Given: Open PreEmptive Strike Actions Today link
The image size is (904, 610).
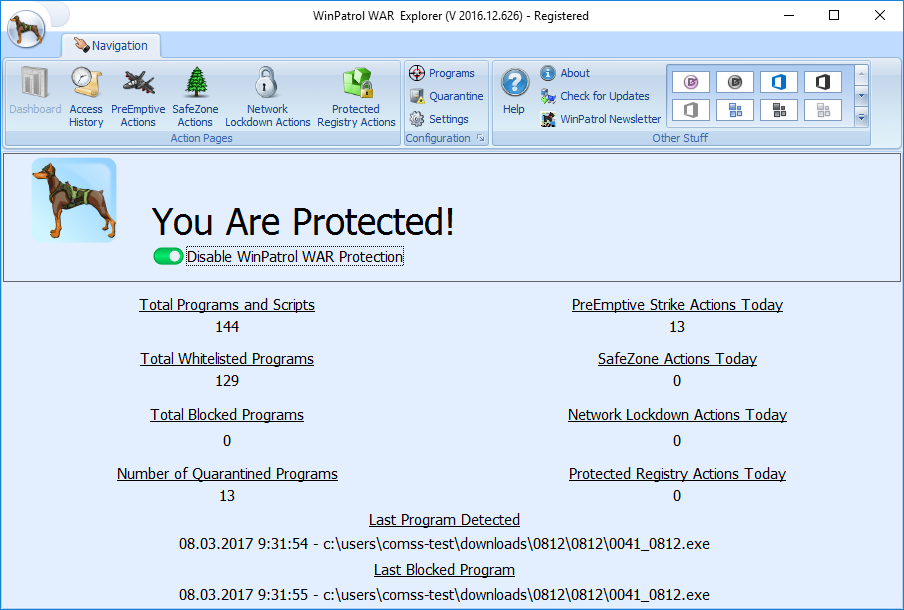Looking at the screenshot, I should click(x=677, y=304).
